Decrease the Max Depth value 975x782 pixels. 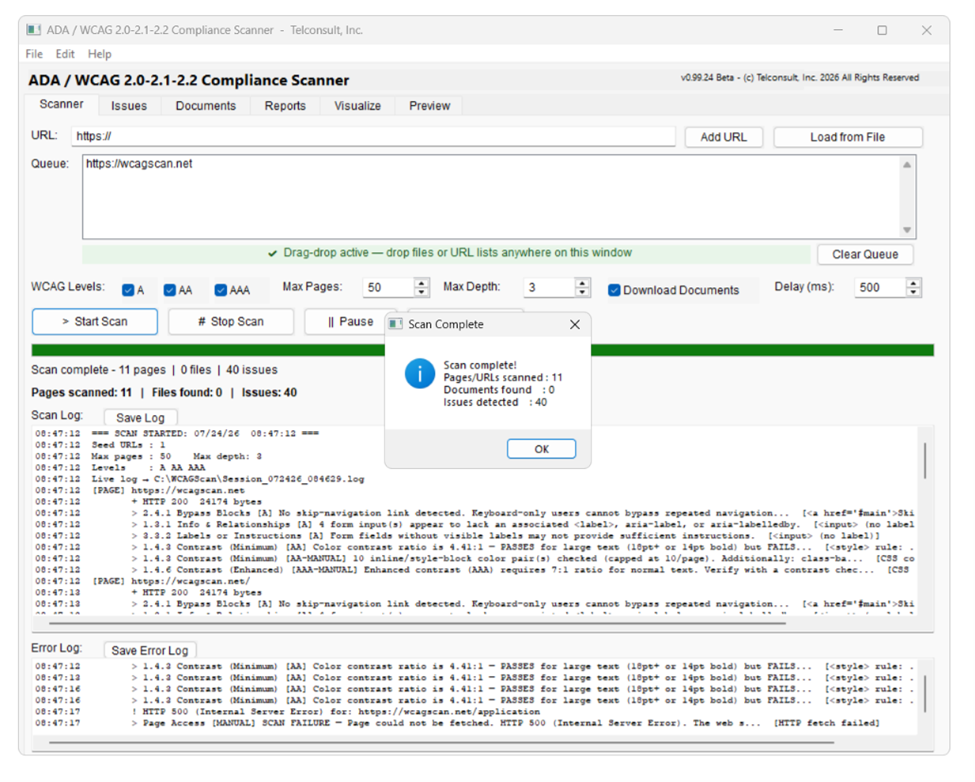pyautogui.click(x=582, y=292)
